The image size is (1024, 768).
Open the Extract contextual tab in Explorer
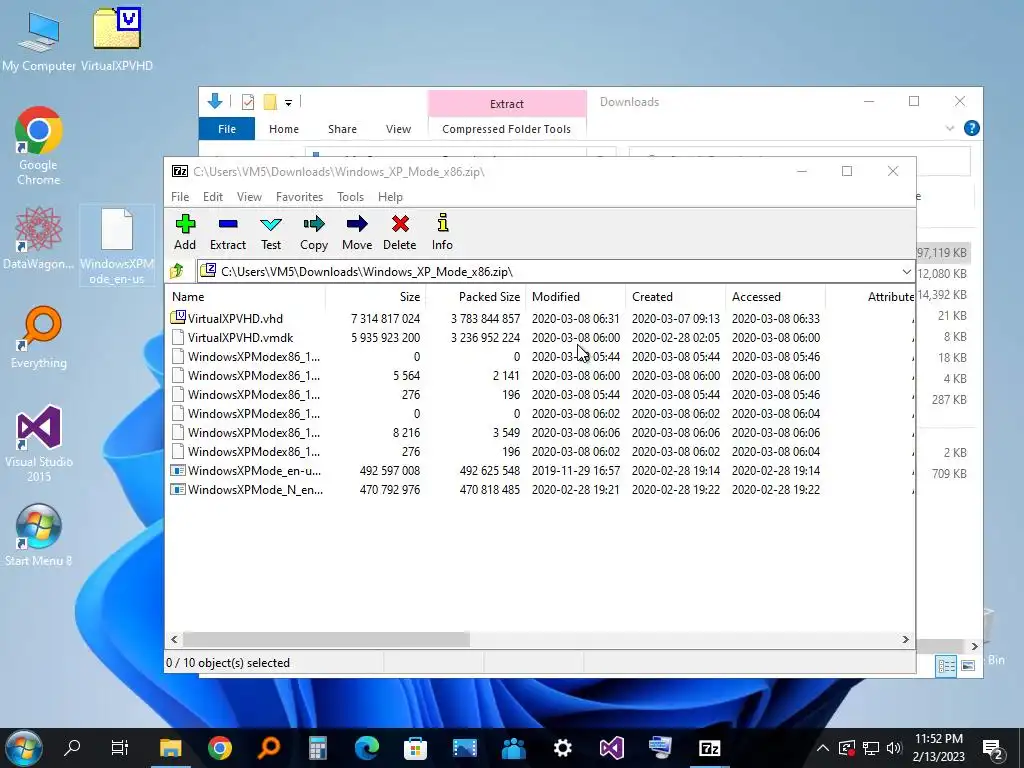tap(507, 104)
